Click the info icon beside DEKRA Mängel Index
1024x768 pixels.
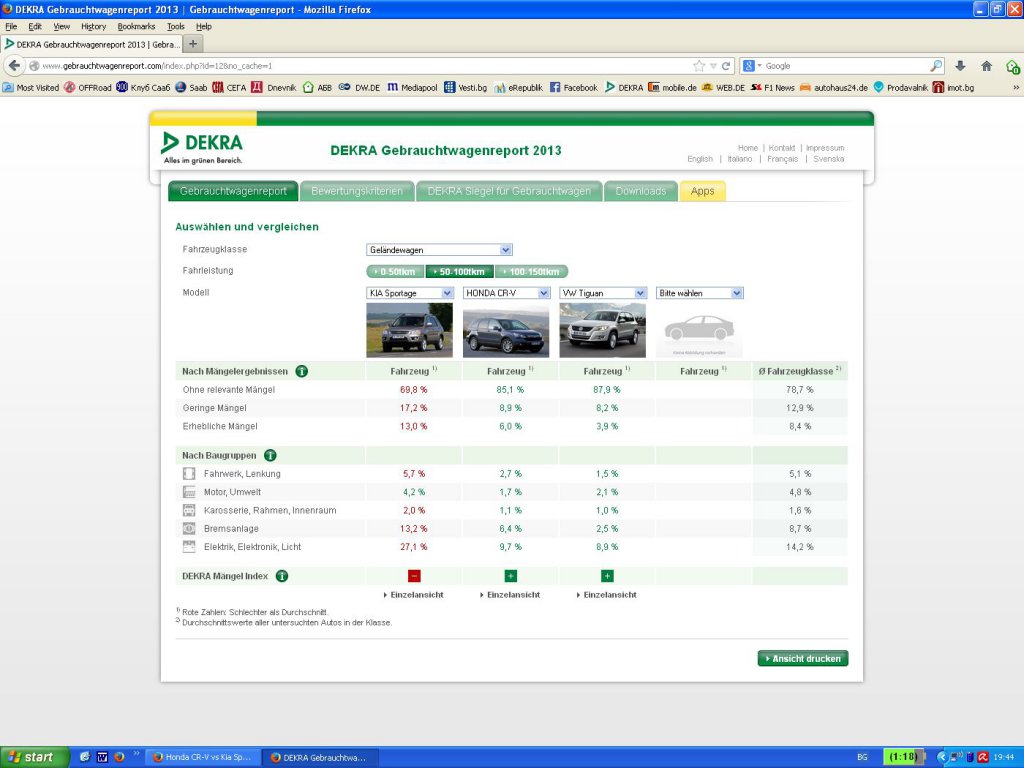coord(282,576)
